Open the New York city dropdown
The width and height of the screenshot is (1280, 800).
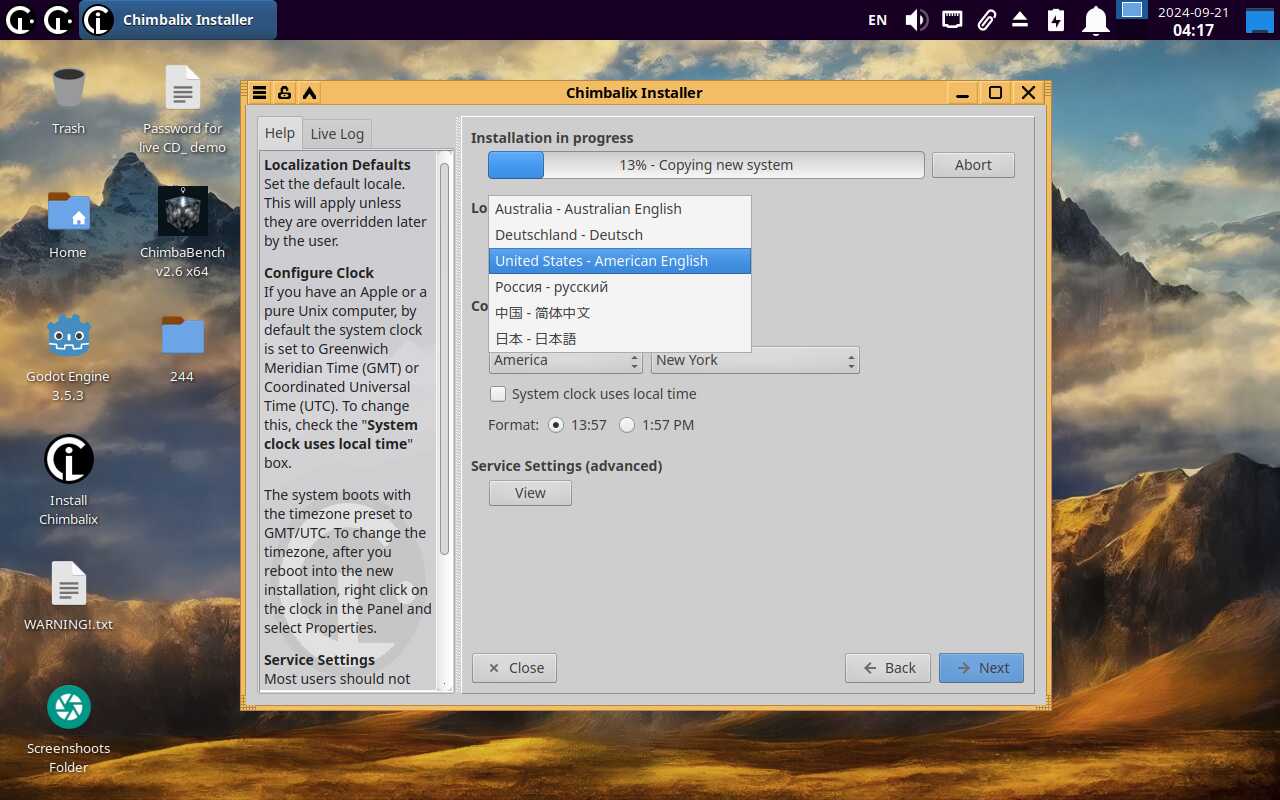point(755,361)
